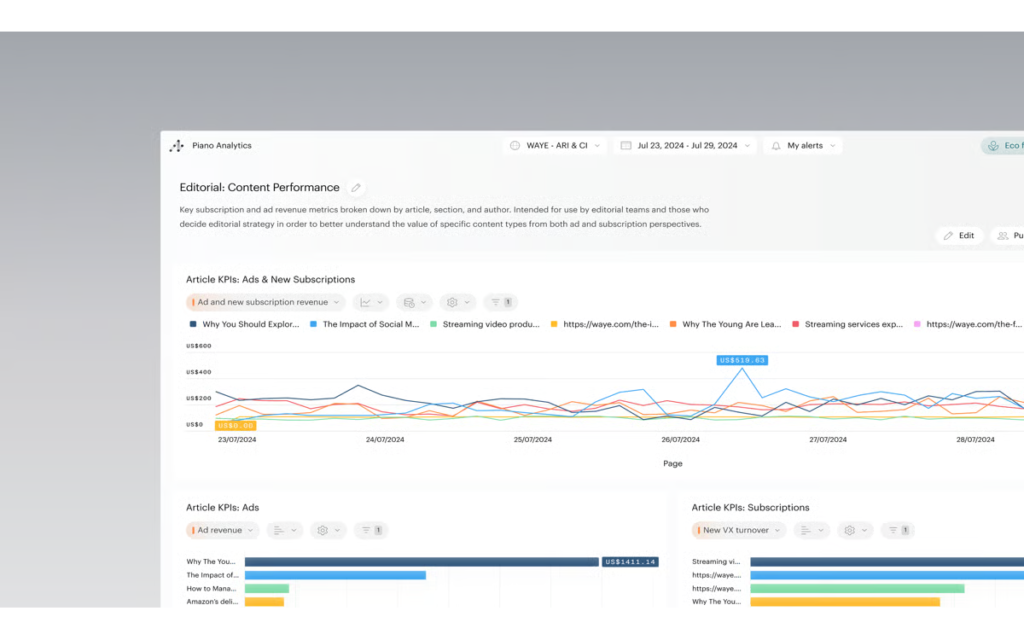Click the How to Mana... bar in the Ads chart

tap(266, 588)
